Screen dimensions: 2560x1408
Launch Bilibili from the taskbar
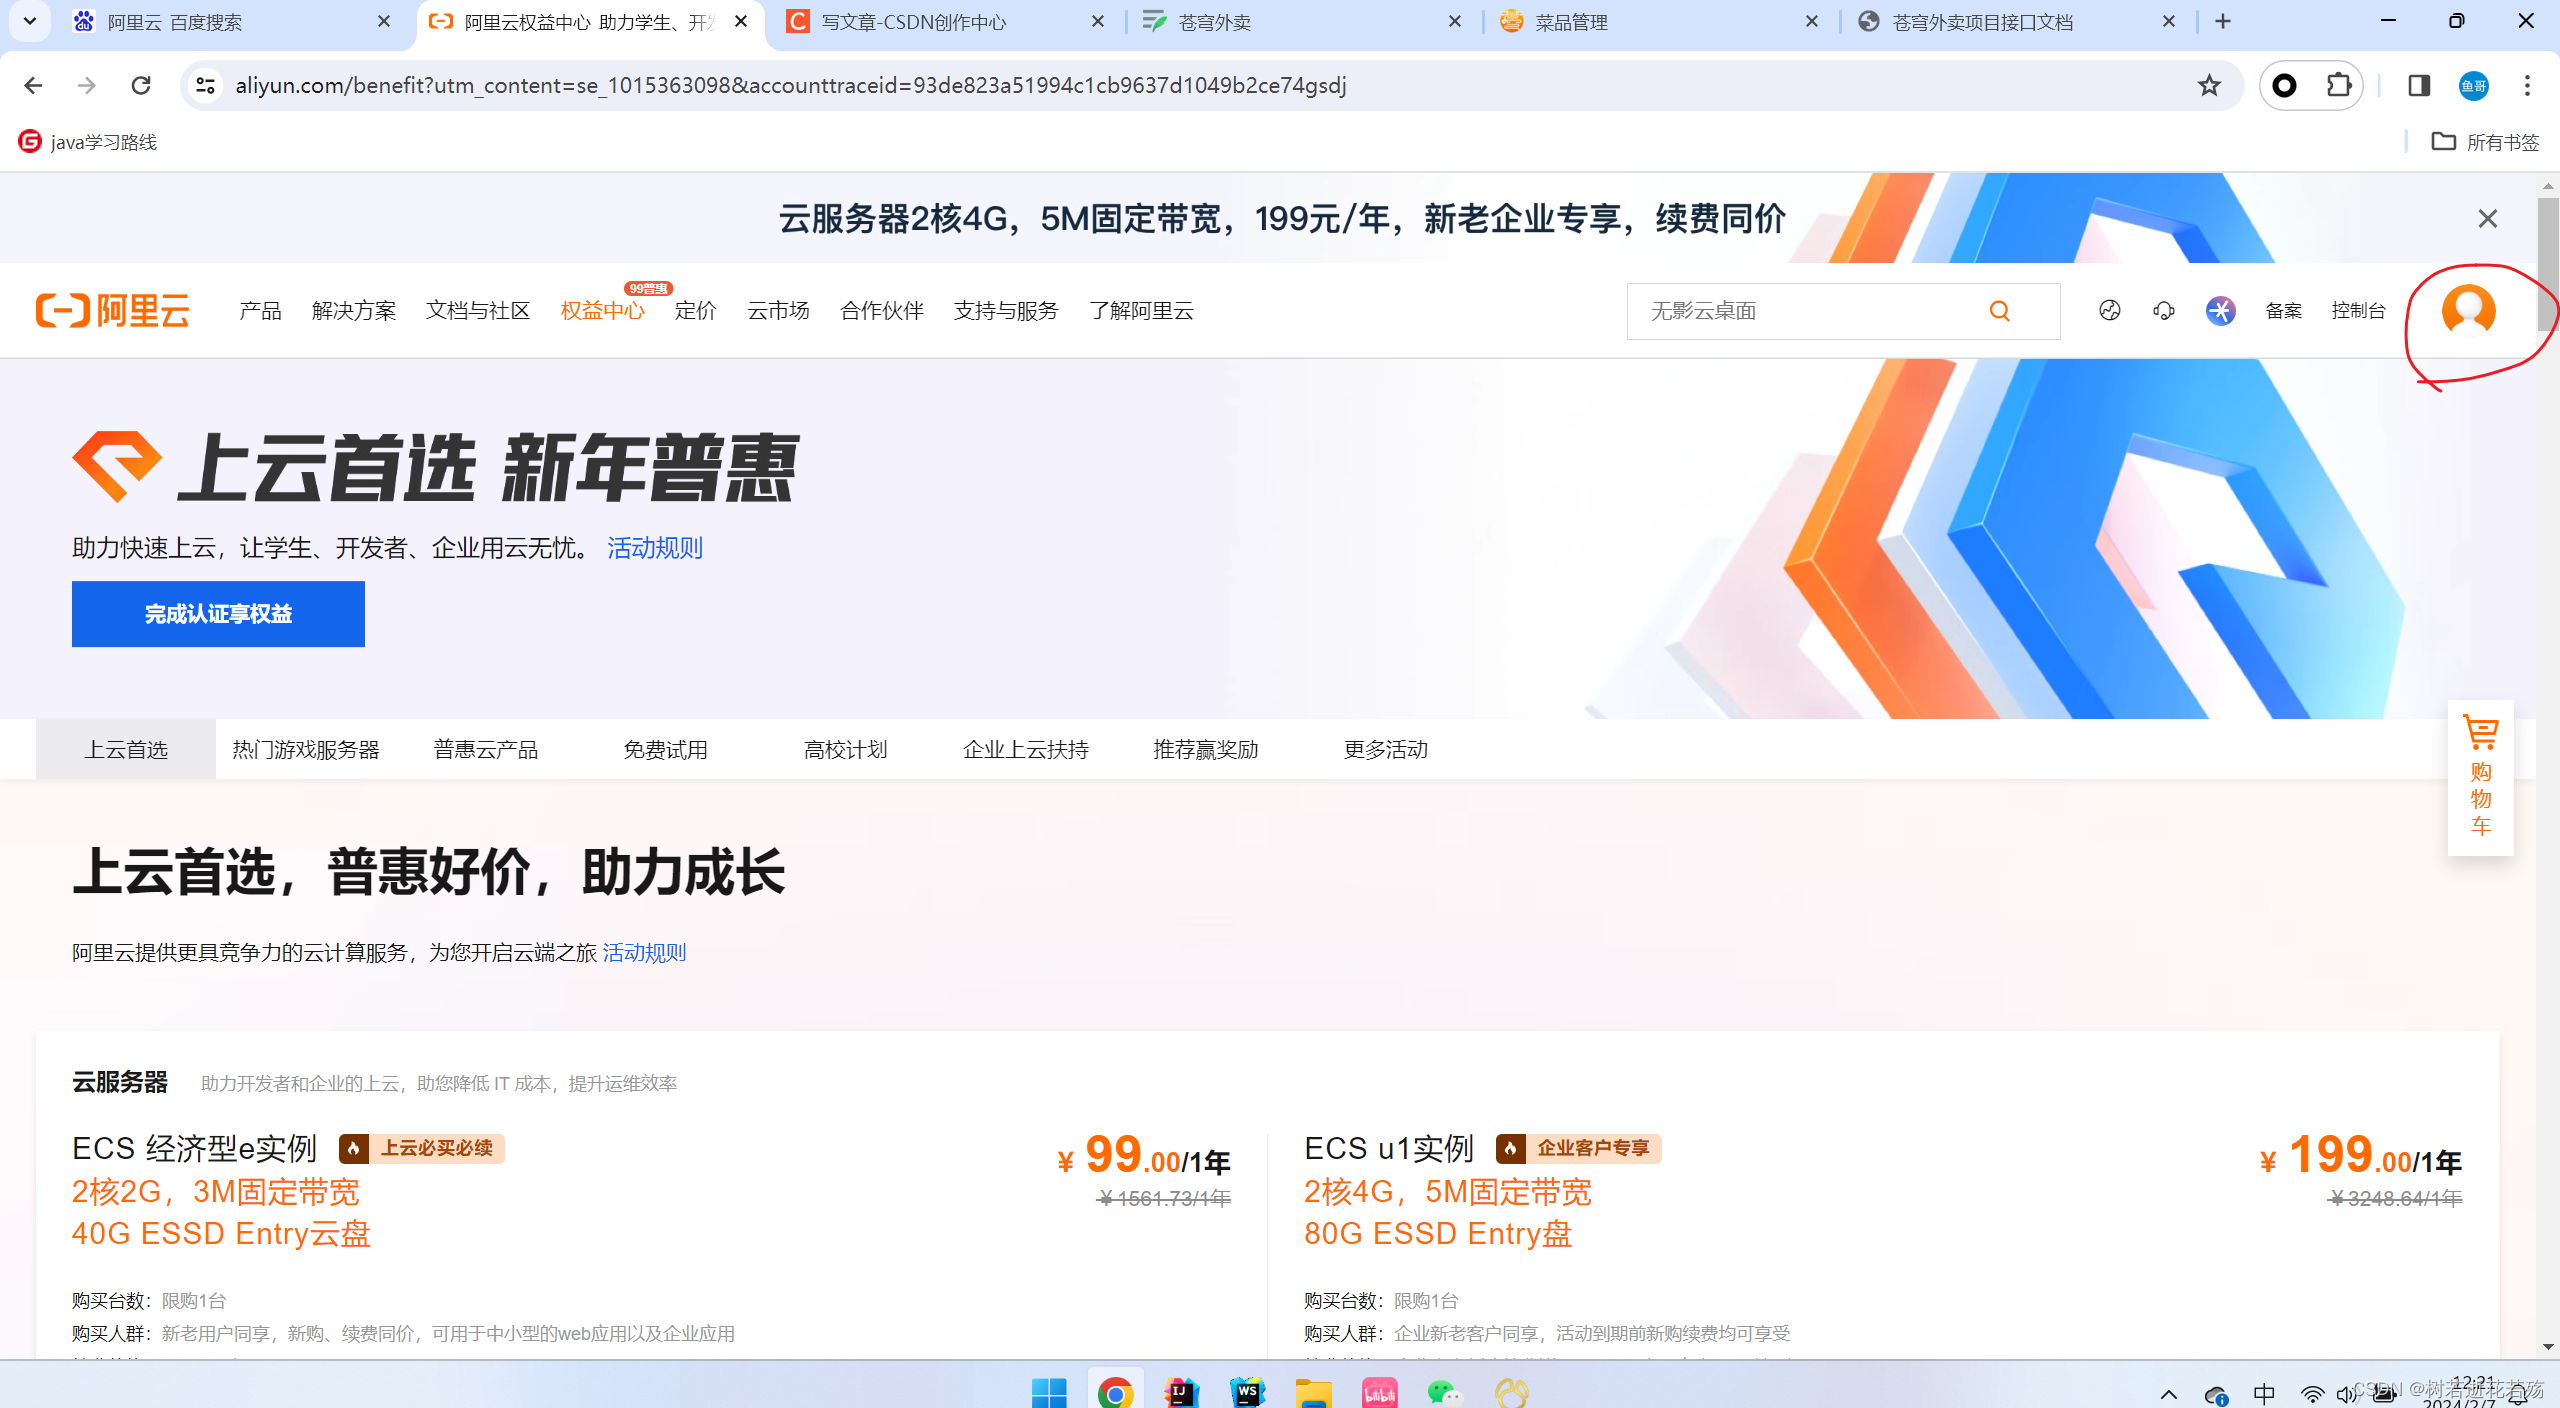click(x=1380, y=1391)
